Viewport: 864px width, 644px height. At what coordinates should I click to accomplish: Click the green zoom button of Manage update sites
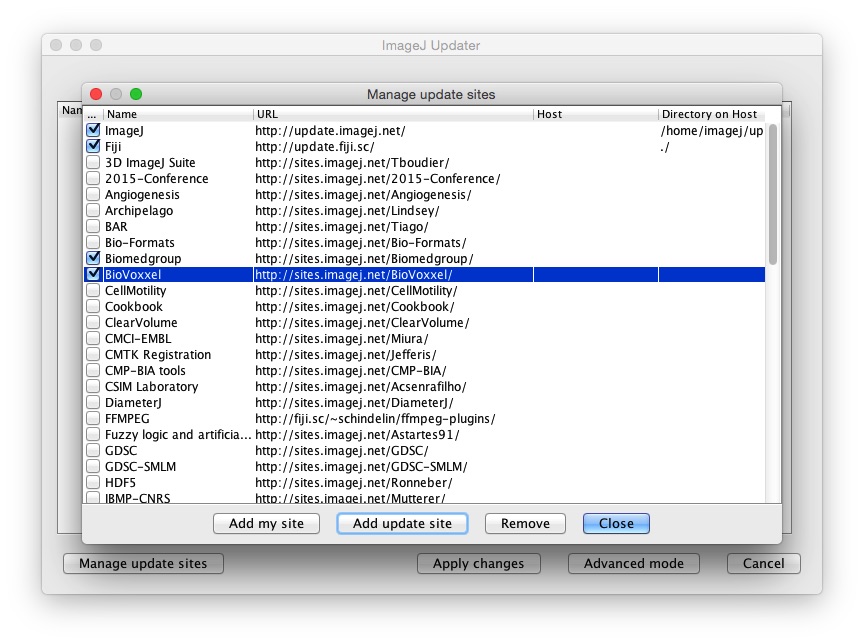[x=136, y=94]
